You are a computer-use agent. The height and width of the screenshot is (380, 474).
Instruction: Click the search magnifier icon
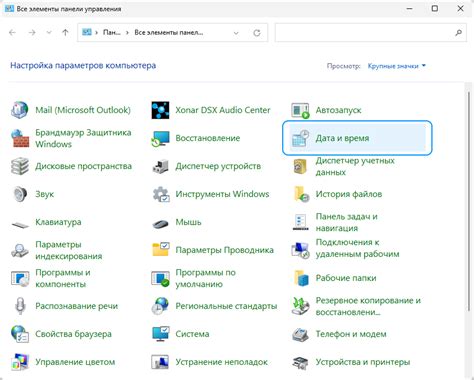pos(459,33)
